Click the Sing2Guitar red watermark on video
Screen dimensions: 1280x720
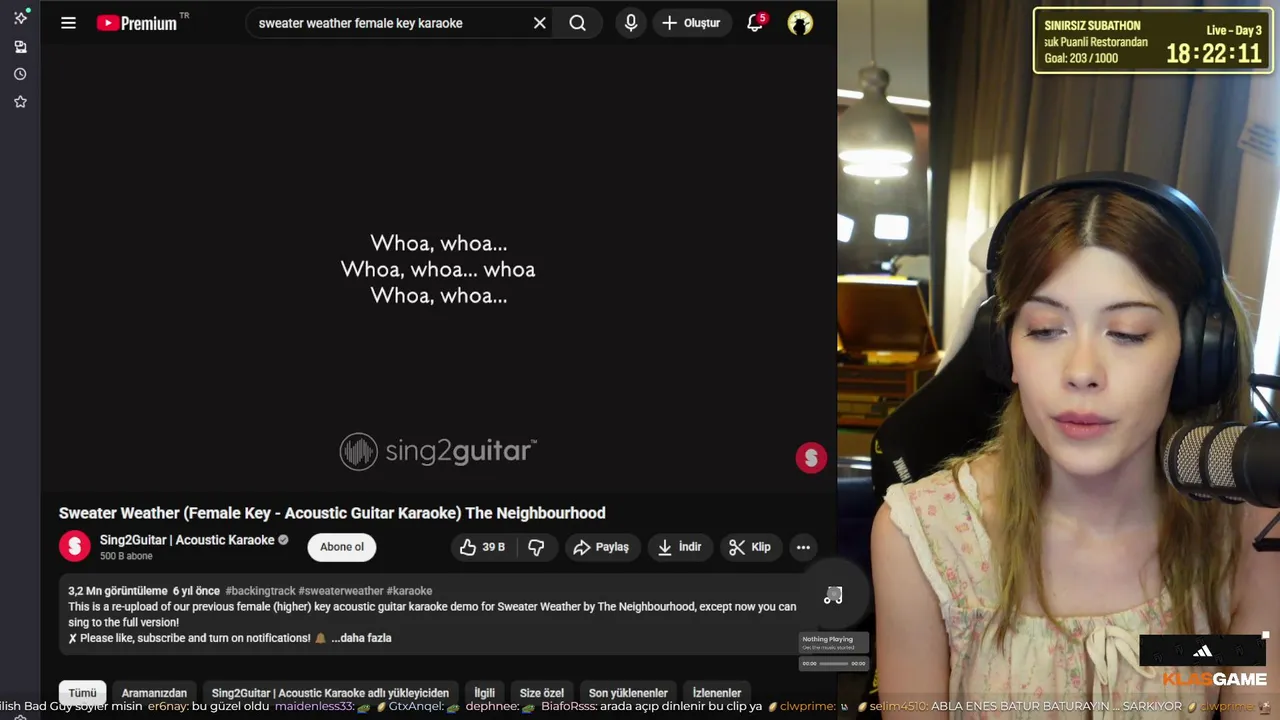coord(811,458)
